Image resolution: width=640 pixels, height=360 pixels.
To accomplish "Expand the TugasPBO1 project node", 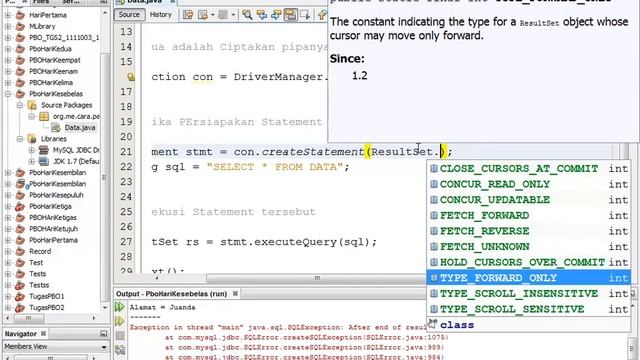I will [8, 296].
